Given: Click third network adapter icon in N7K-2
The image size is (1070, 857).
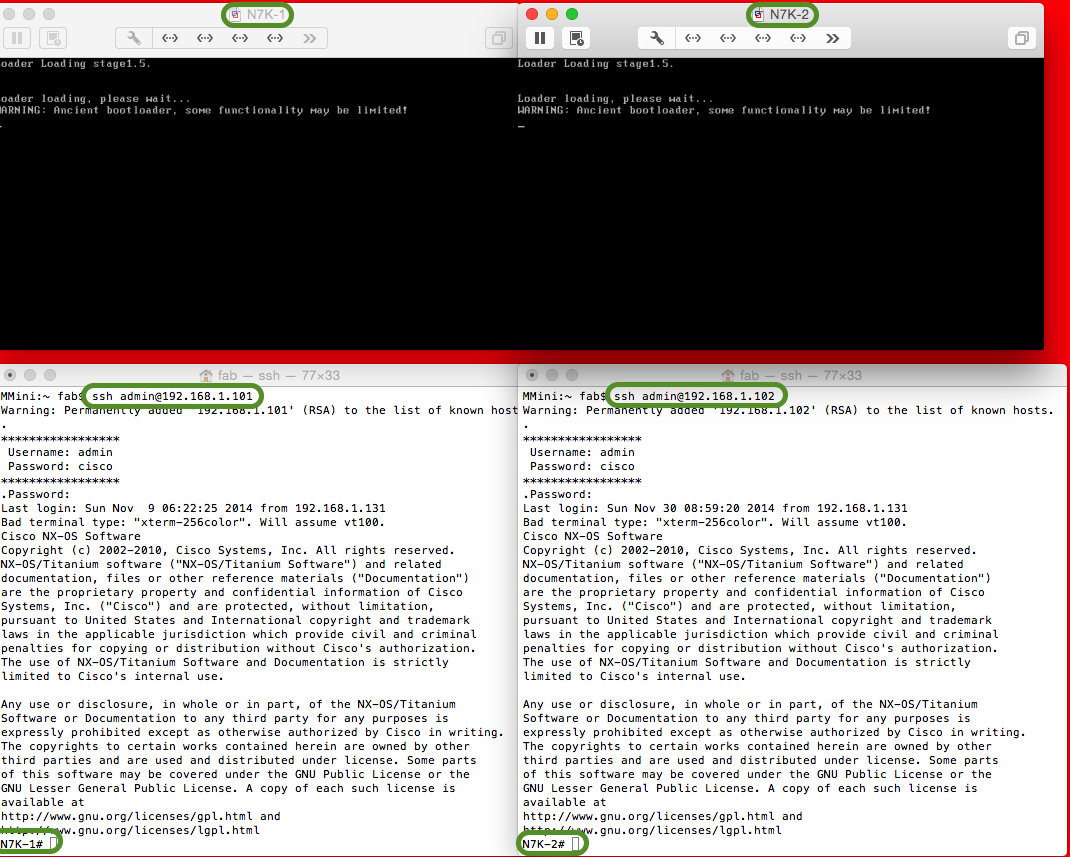Looking at the screenshot, I should coord(763,38).
